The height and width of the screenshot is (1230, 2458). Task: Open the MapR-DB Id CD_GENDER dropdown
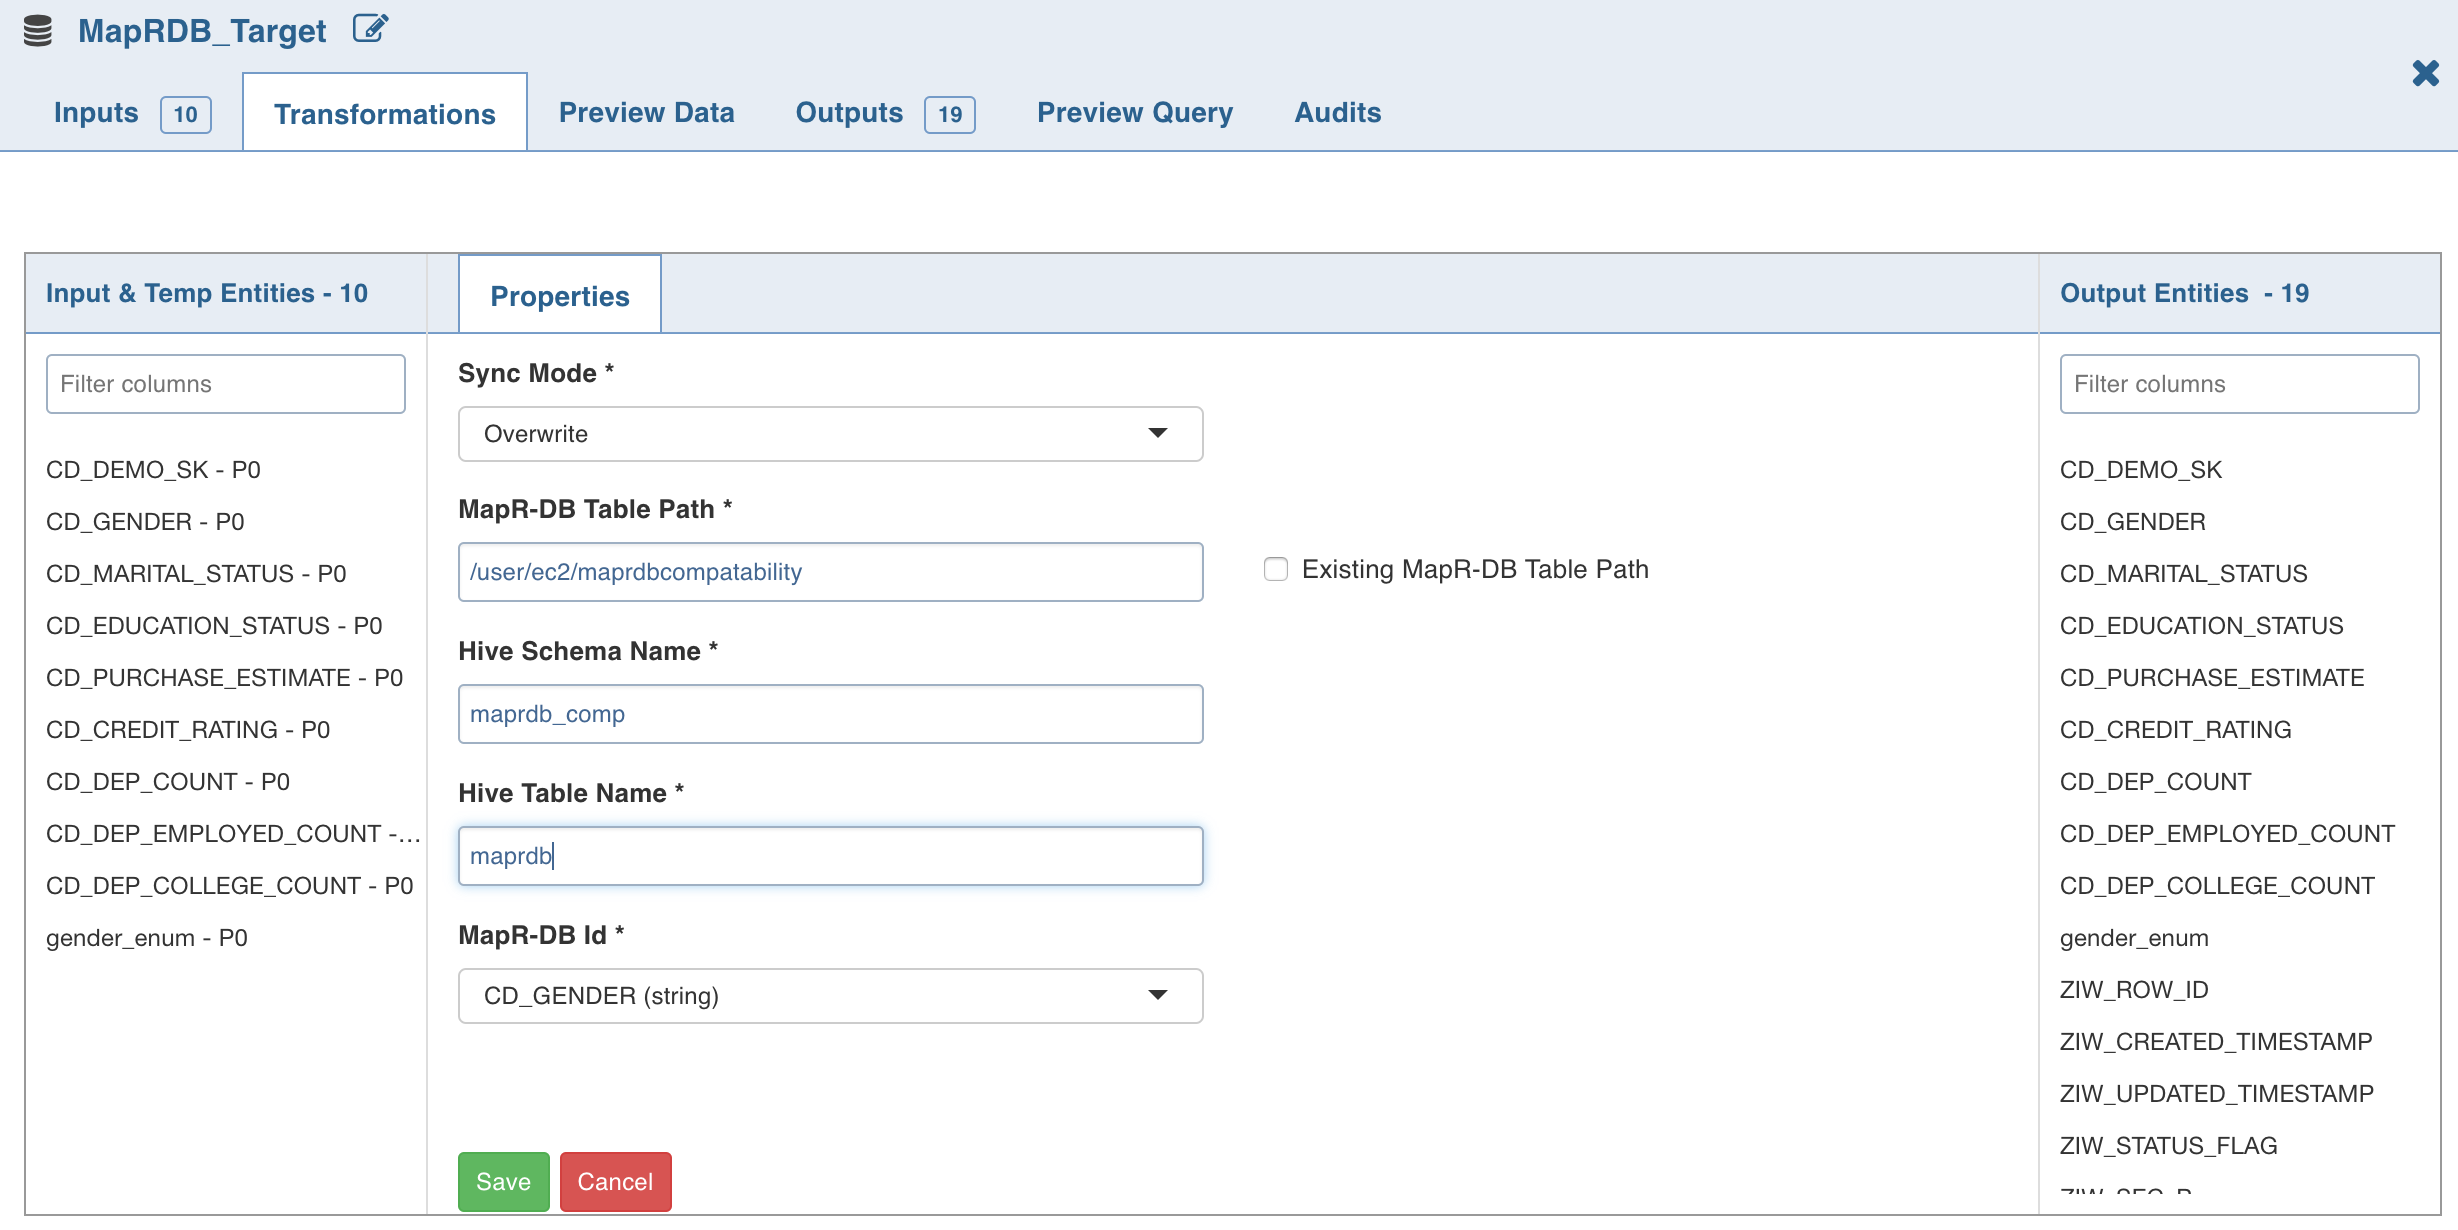point(830,996)
